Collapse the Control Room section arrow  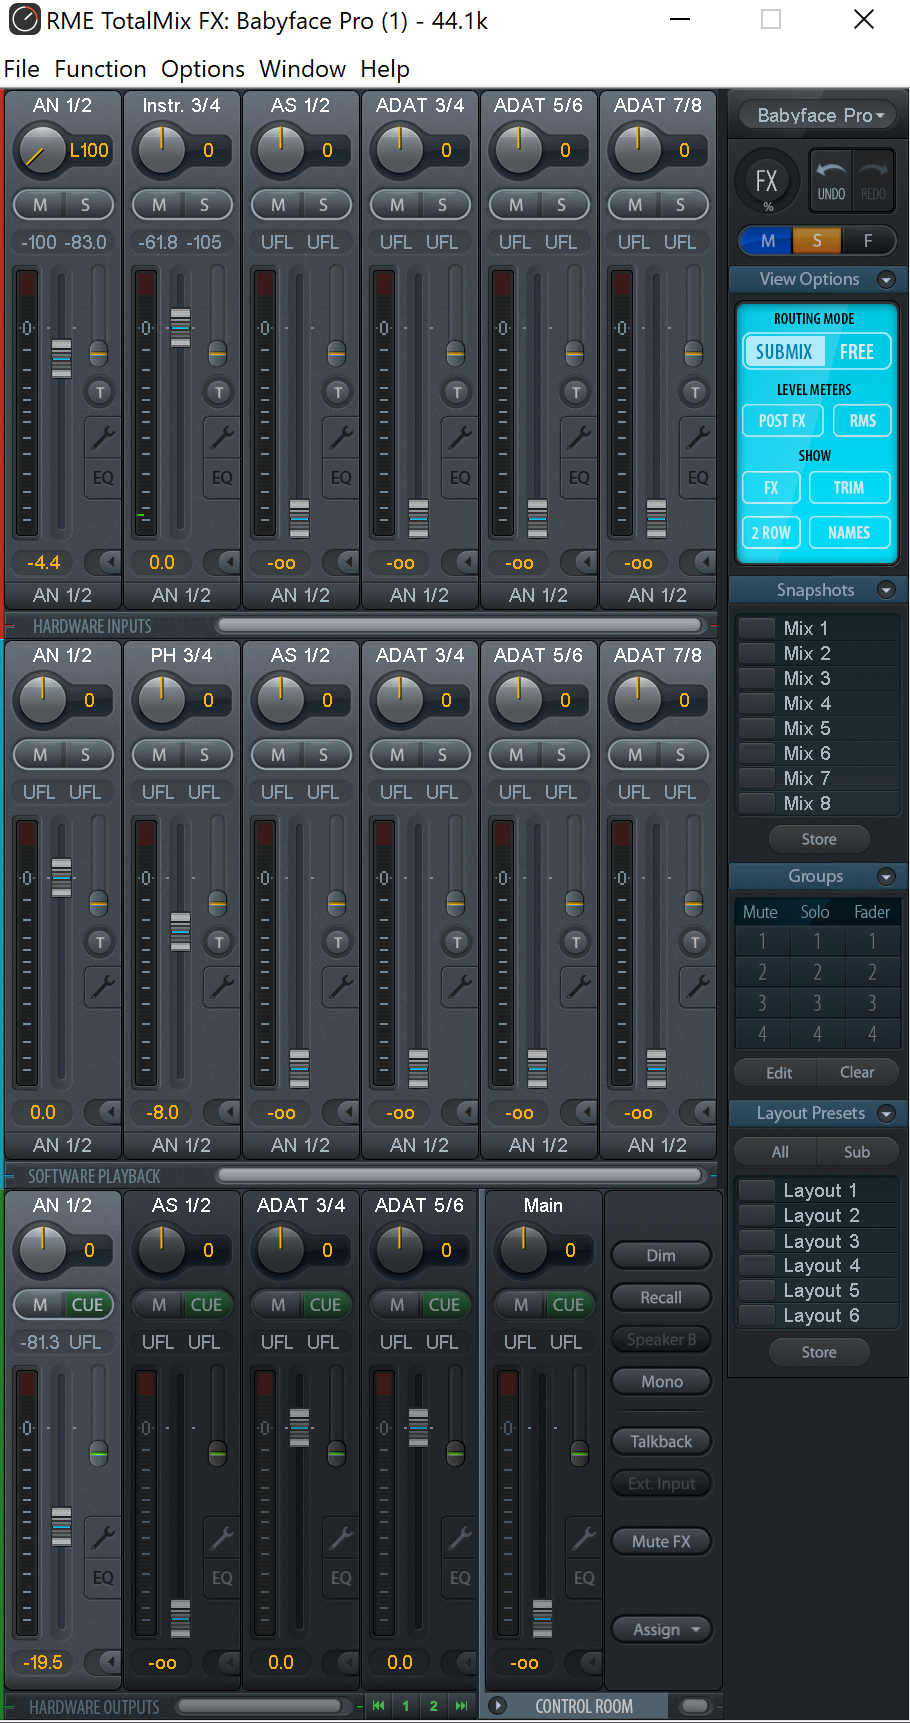coord(498,1706)
